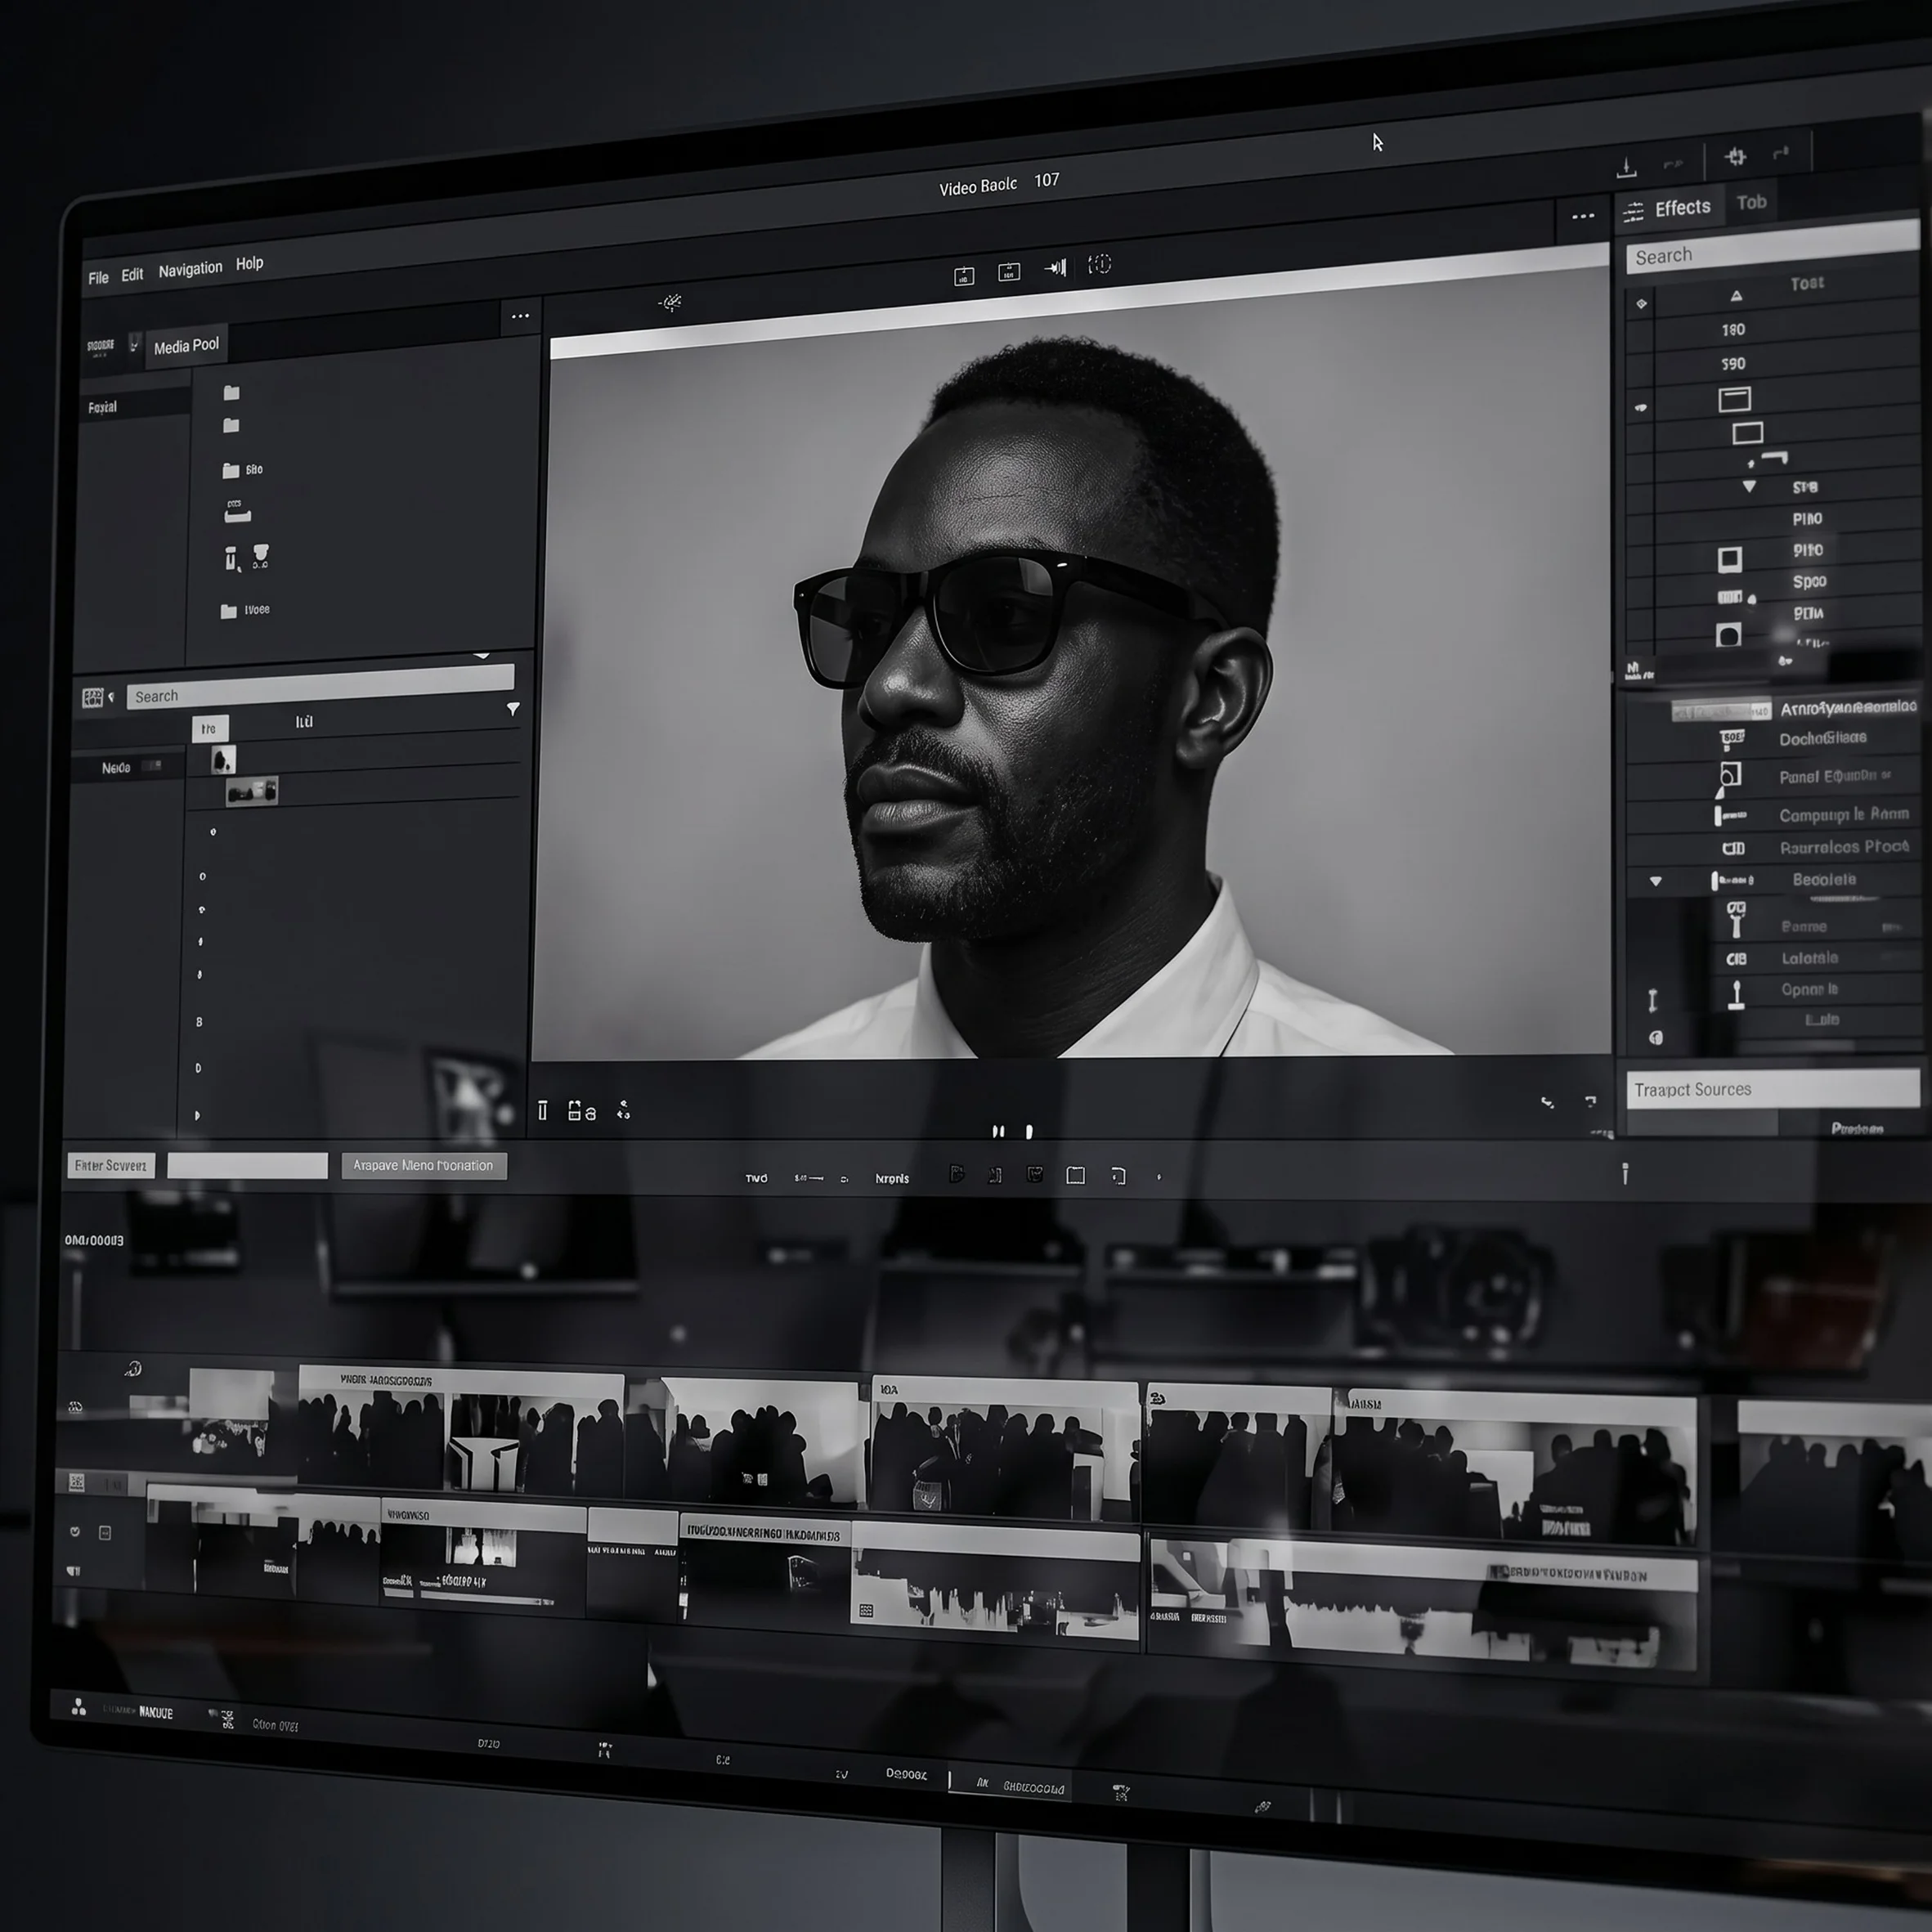1932x1932 pixels.
Task: Click the download icon at top right
Action: tap(1627, 167)
